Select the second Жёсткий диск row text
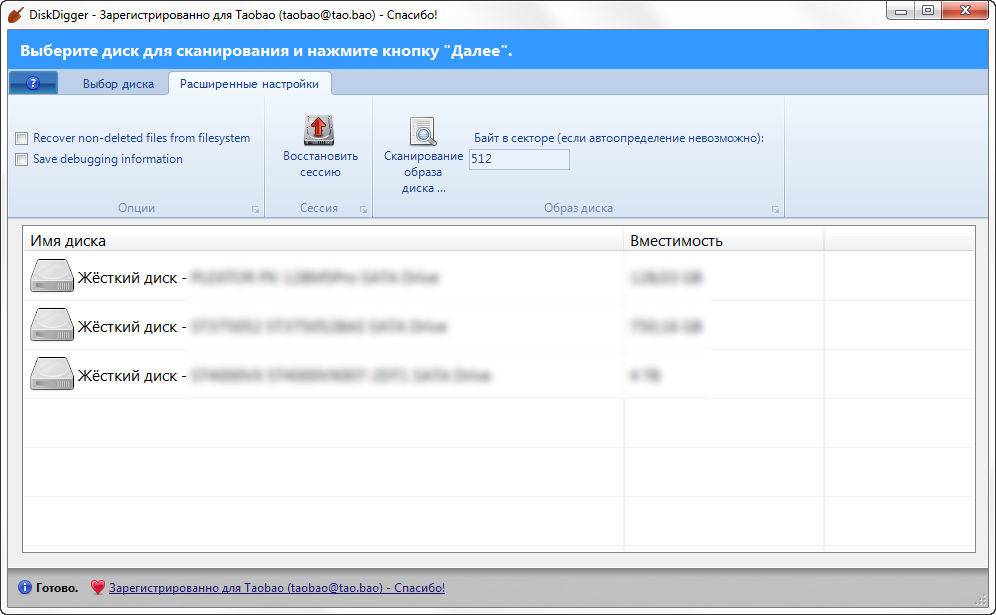Viewport: 996px width, 615px height. click(132, 327)
